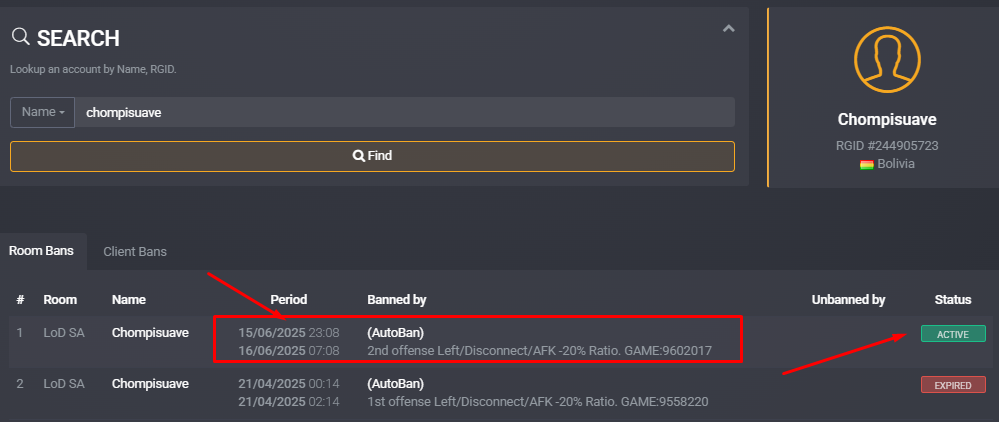
Task: Click the Period column header
Action: click(x=289, y=300)
